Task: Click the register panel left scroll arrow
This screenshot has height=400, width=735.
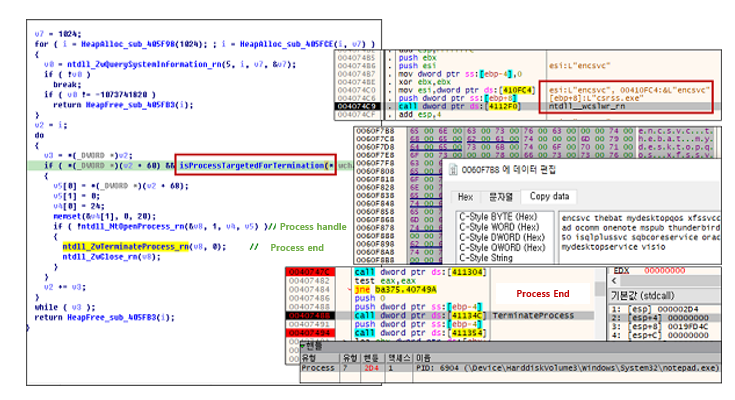Action: (x=614, y=281)
